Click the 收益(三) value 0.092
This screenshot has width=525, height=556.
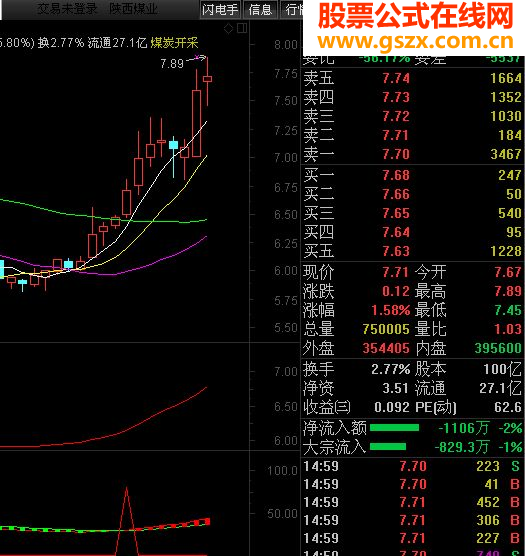pyautogui.click(x=392, y=407)
